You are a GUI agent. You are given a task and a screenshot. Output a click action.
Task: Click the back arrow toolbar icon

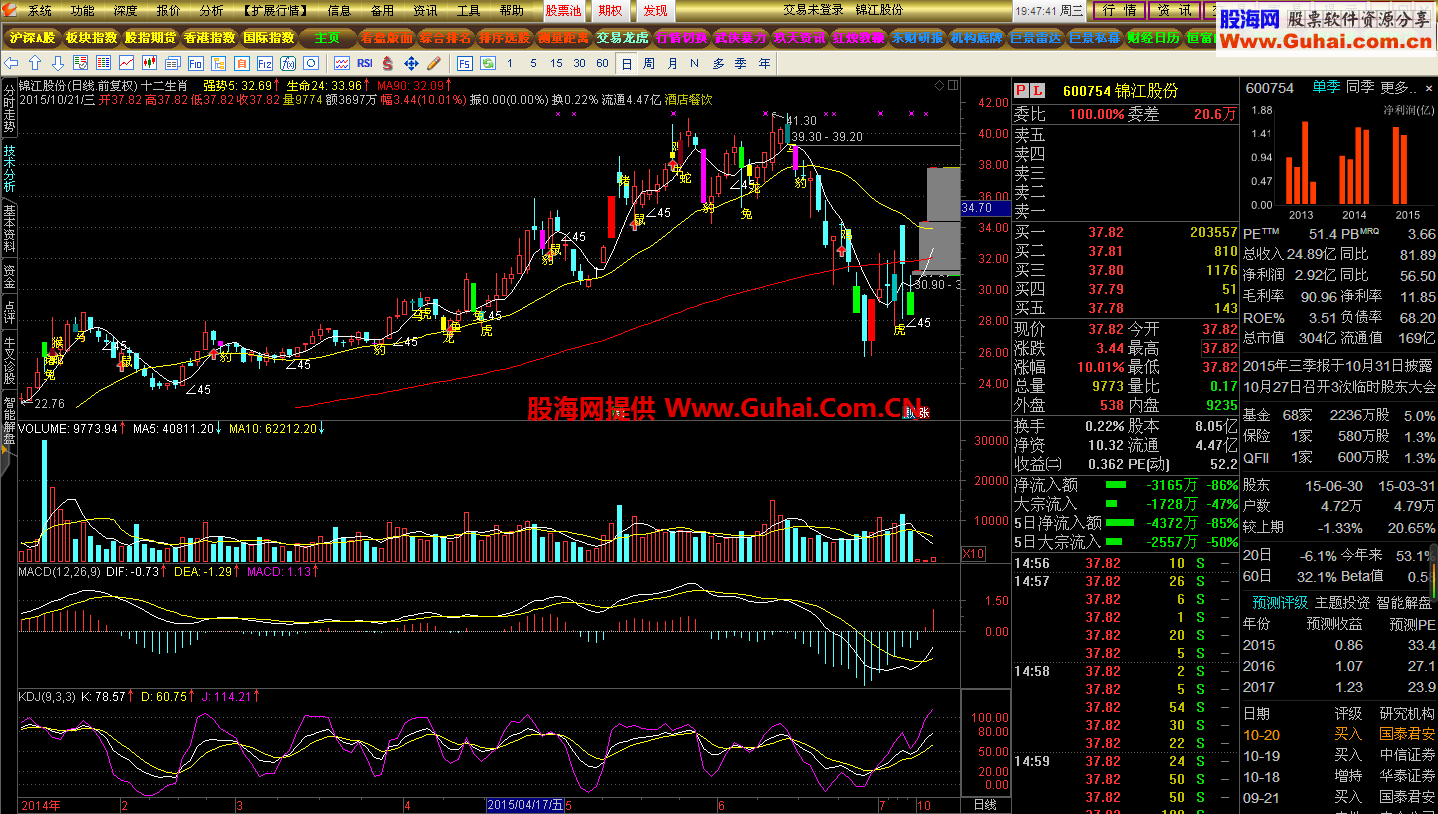coord(11,63)
